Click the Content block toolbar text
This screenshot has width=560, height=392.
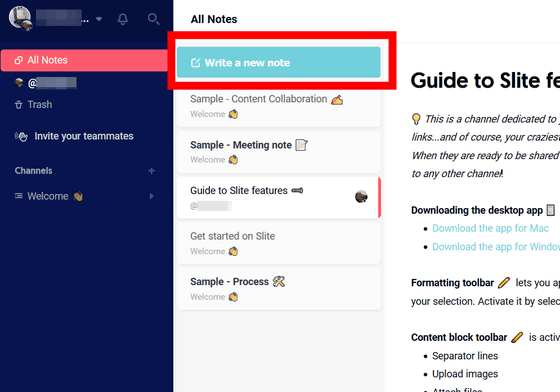459,337
